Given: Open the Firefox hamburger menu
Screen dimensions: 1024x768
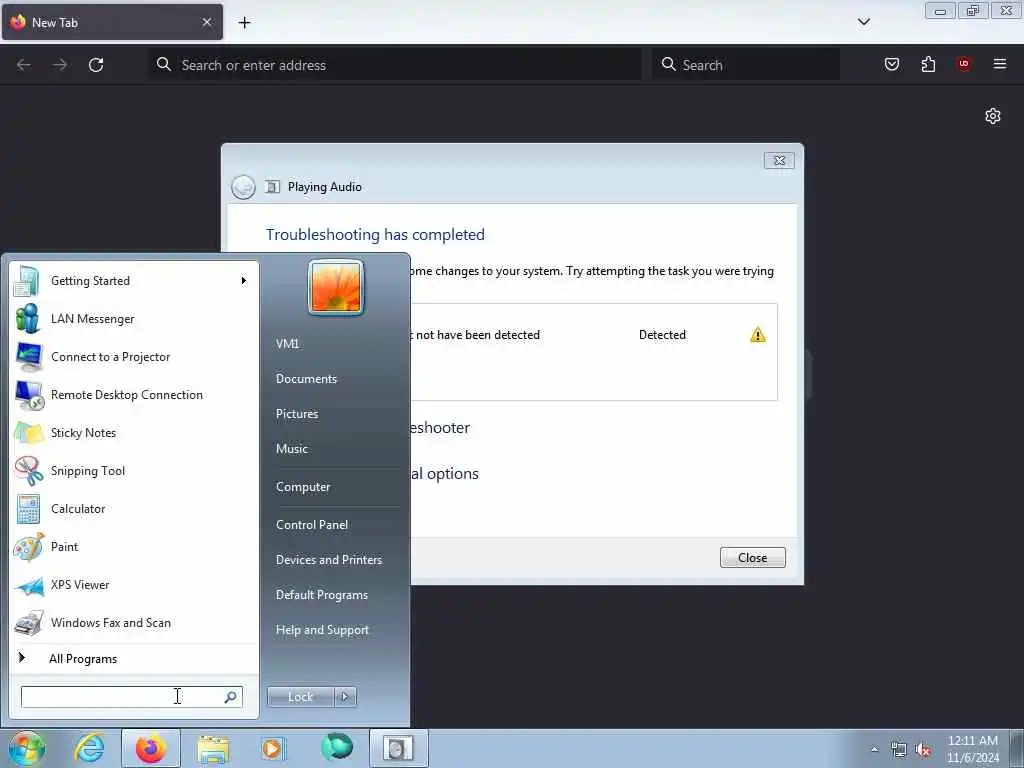Looking at the screenshot, I should point(1000,64).
